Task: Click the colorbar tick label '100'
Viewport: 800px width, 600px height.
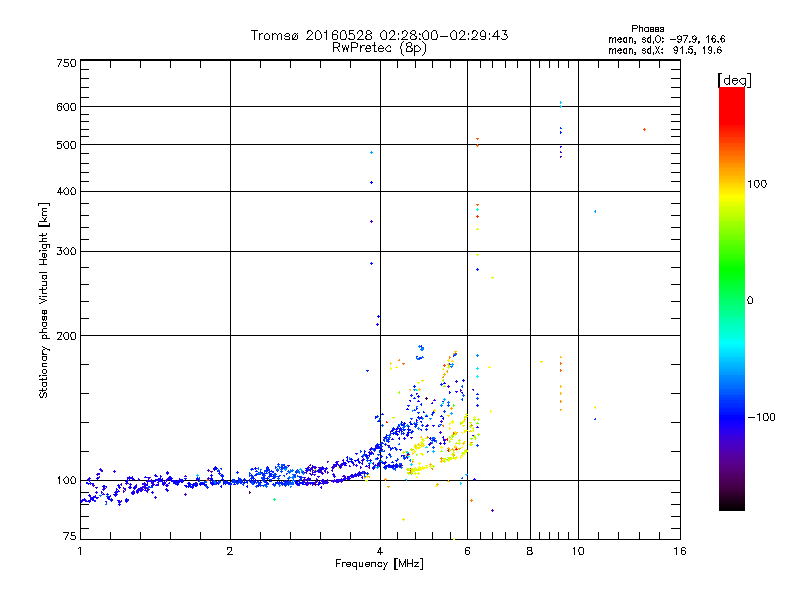Action: point(757,184)
